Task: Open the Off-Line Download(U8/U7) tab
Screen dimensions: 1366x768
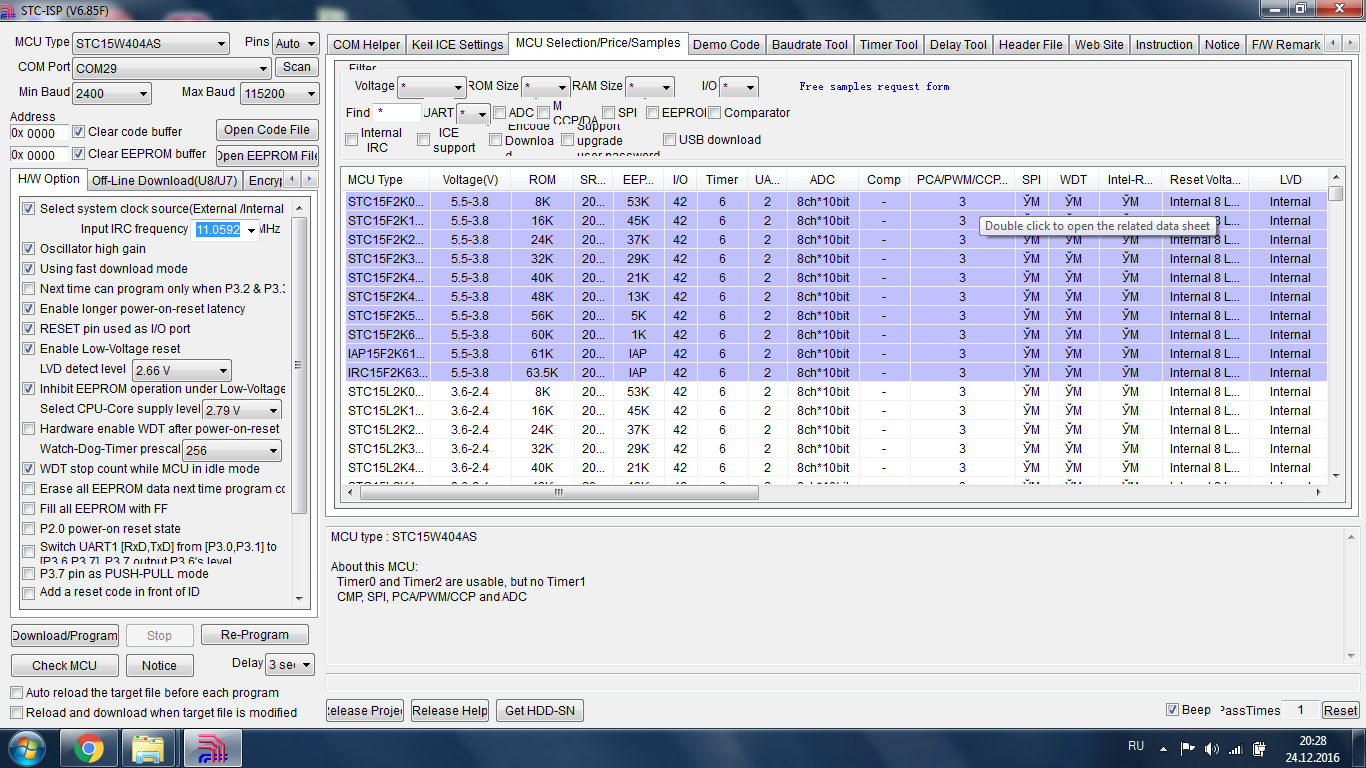Action: pyautogui.click(x=165, y=181)
